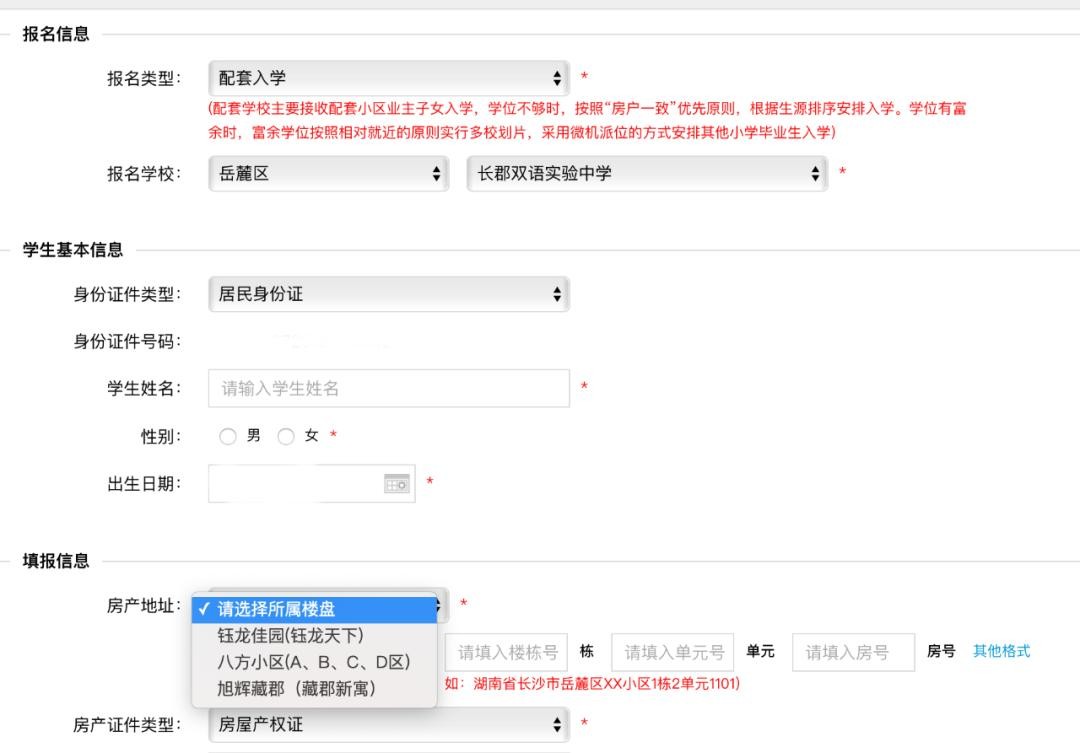Click the 请填入楼栋号 input box

point(507,652)
